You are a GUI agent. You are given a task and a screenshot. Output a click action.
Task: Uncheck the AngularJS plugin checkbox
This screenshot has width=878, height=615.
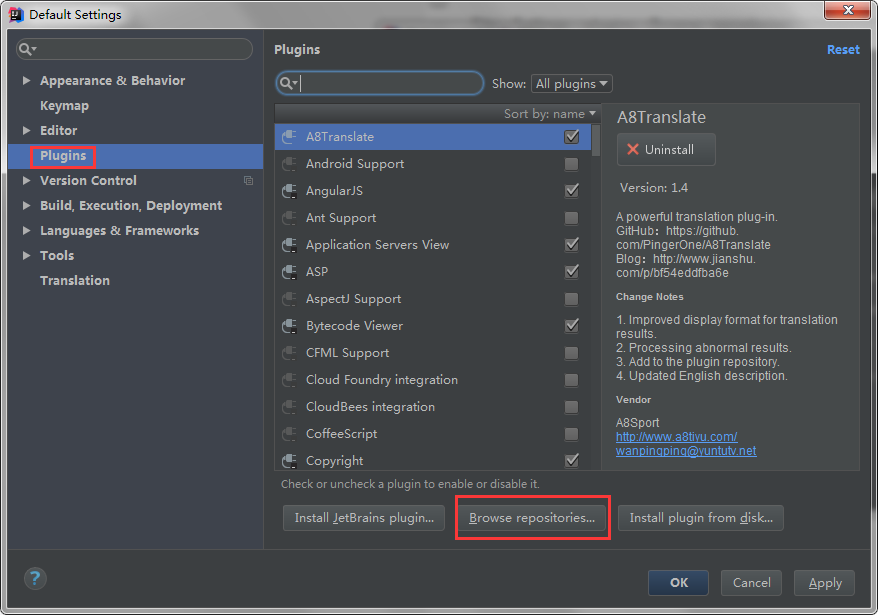click(x=571, y=190)
